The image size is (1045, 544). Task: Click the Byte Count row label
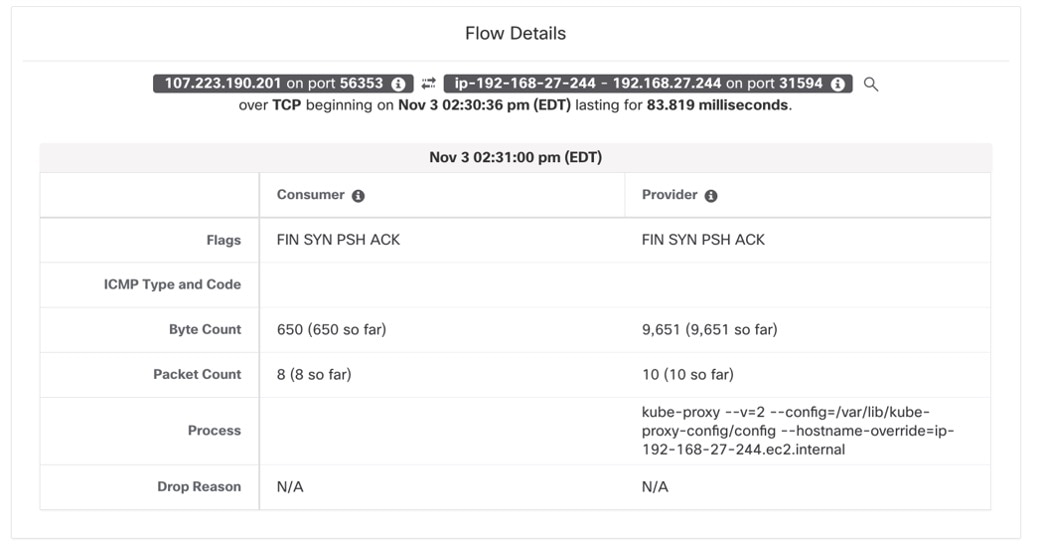[x=205, y=330]
